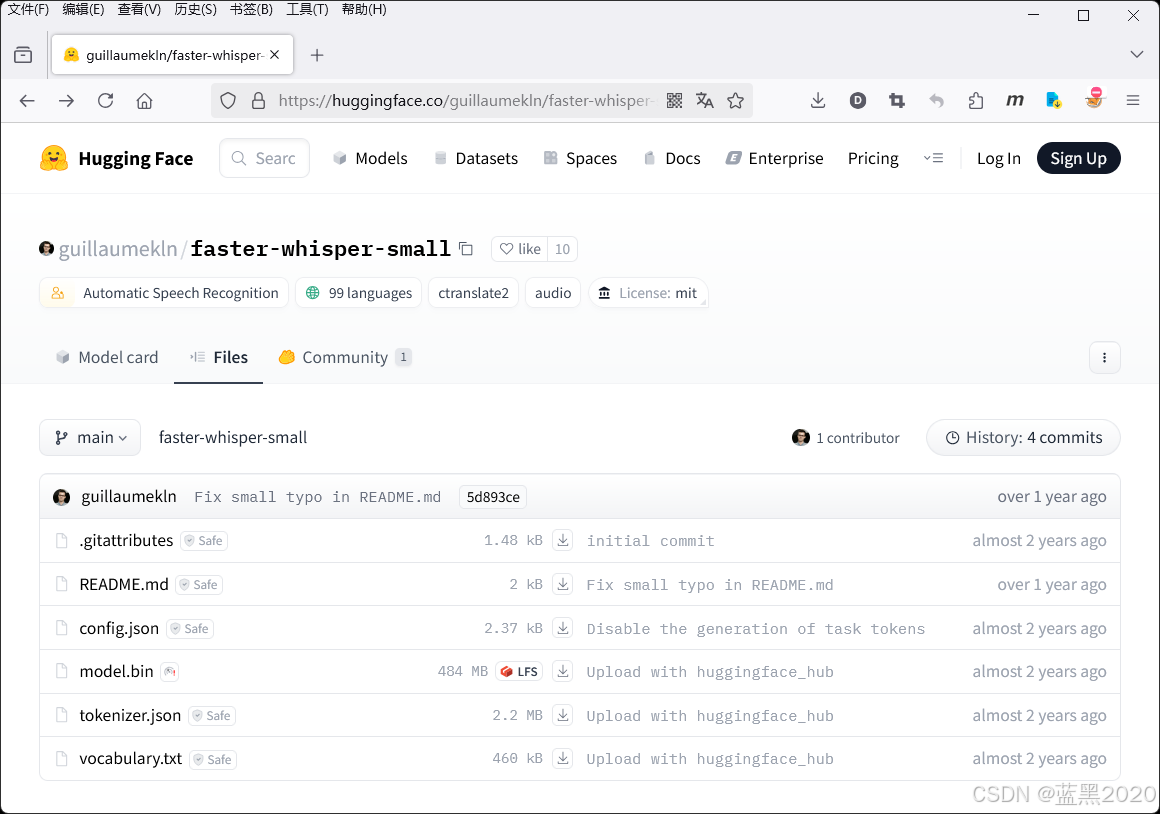
Task: Open the Pricing navigation link
Action: (873, 158)
